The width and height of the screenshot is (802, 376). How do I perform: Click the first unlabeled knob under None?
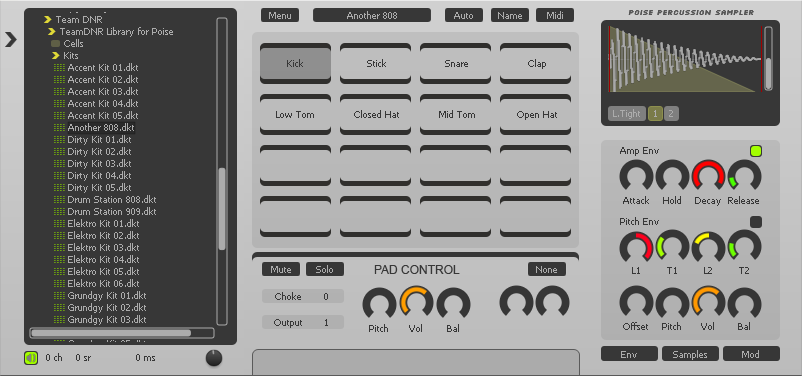point(516,301)
